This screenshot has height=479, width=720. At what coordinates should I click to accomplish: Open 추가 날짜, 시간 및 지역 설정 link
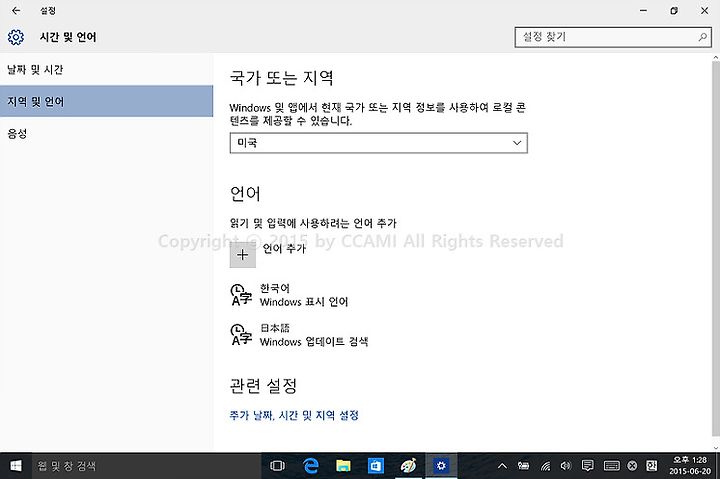[x=294, y=416]
